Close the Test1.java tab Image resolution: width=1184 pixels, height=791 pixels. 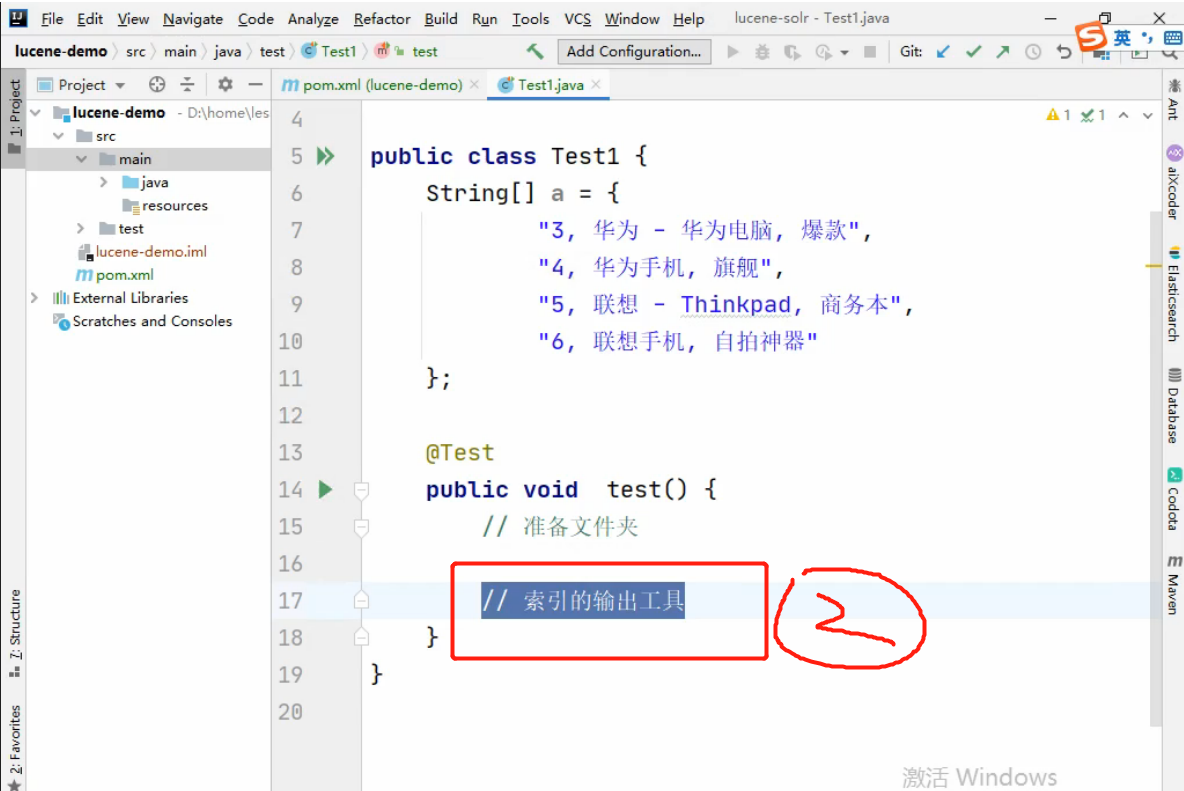coord(597,85)
